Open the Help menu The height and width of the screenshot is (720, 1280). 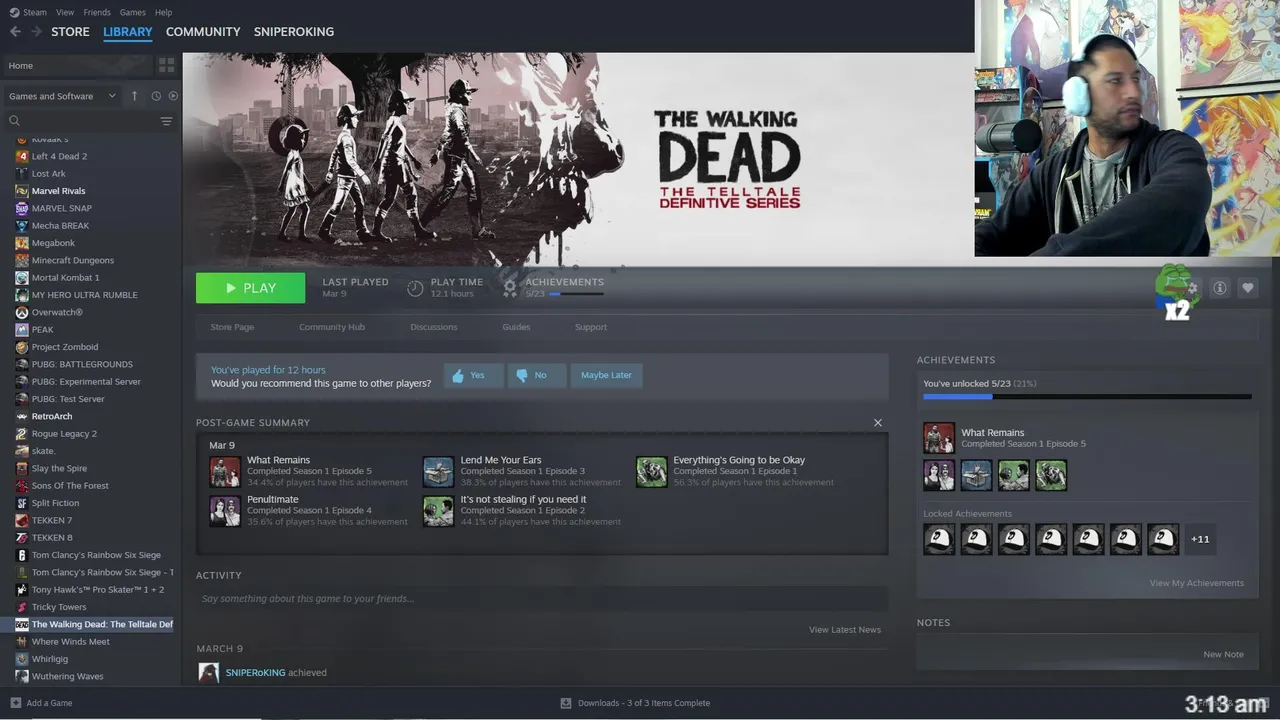[164, 12]
